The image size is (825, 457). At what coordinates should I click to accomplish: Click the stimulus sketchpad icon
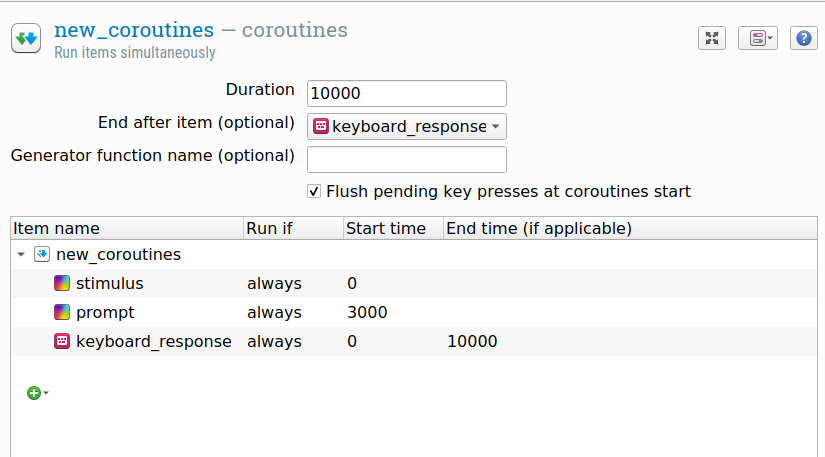pos(62,283)
